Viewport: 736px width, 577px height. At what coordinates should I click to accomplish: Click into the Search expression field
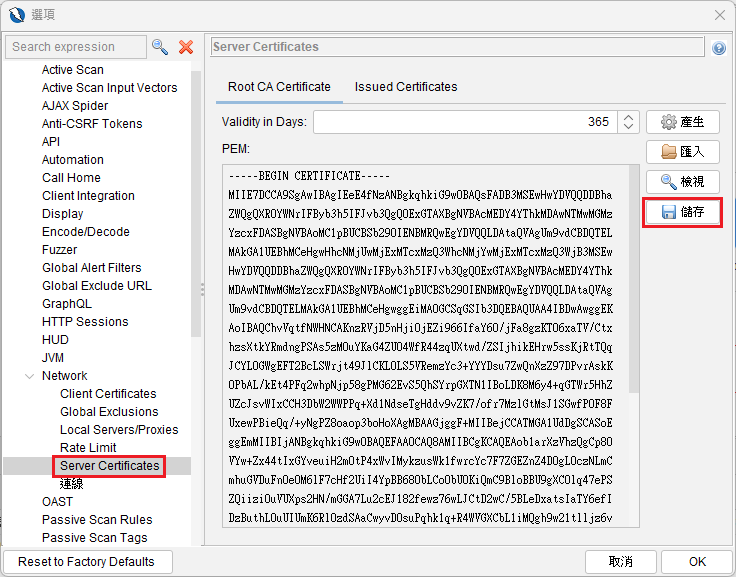[x=75, y=47]
